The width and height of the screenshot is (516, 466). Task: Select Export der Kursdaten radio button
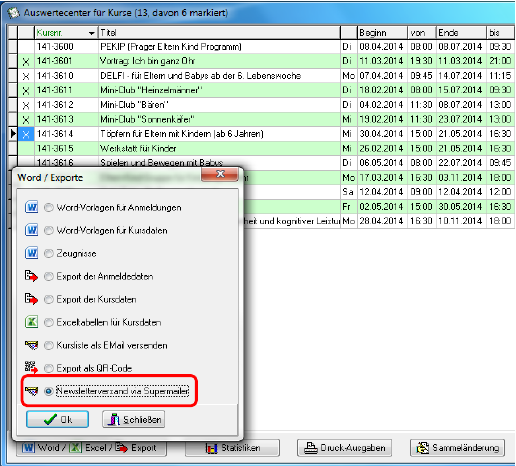click(49, 299)
